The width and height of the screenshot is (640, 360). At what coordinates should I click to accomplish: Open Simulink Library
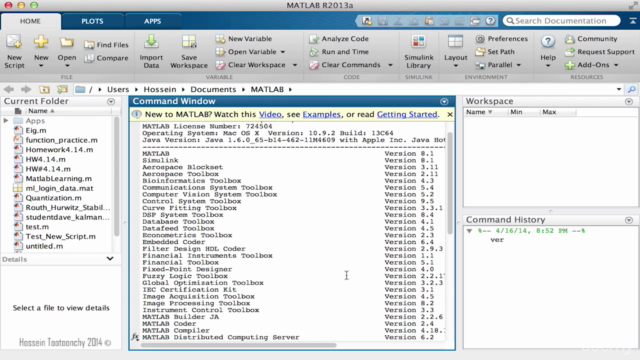click(x=418, y=51)
